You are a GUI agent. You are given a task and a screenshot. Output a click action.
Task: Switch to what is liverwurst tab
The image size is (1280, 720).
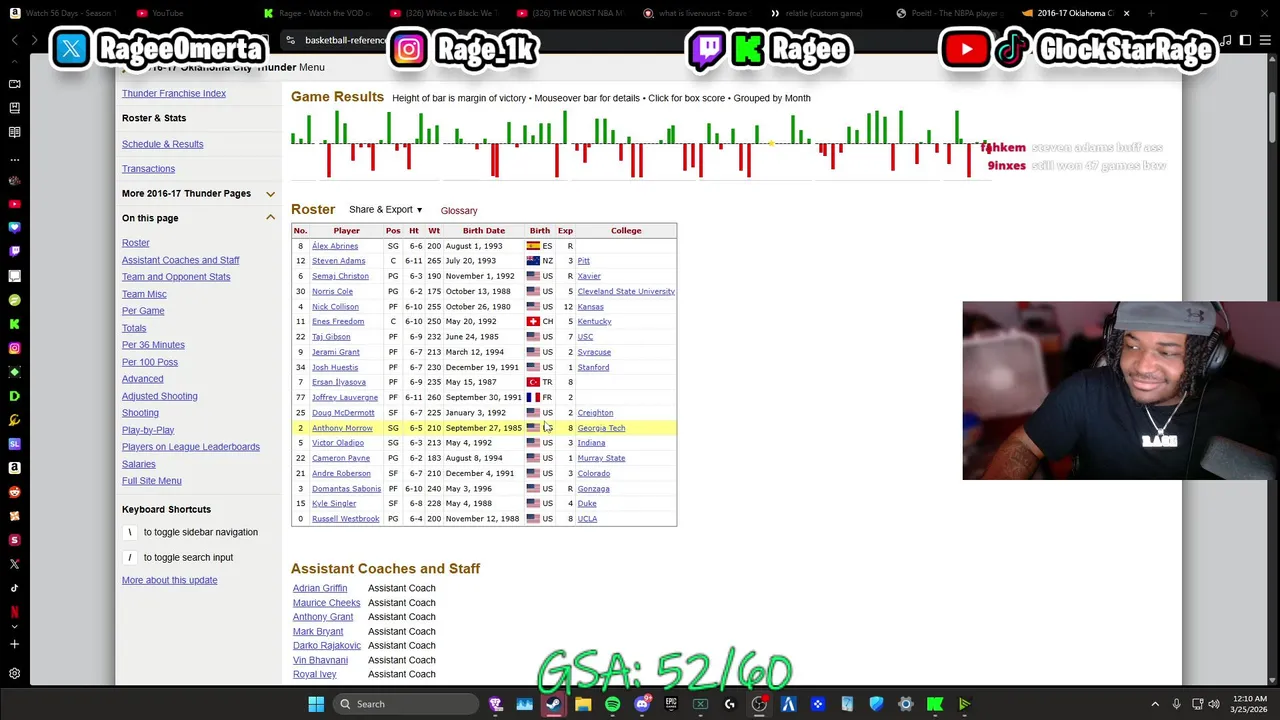coord(700,13)
